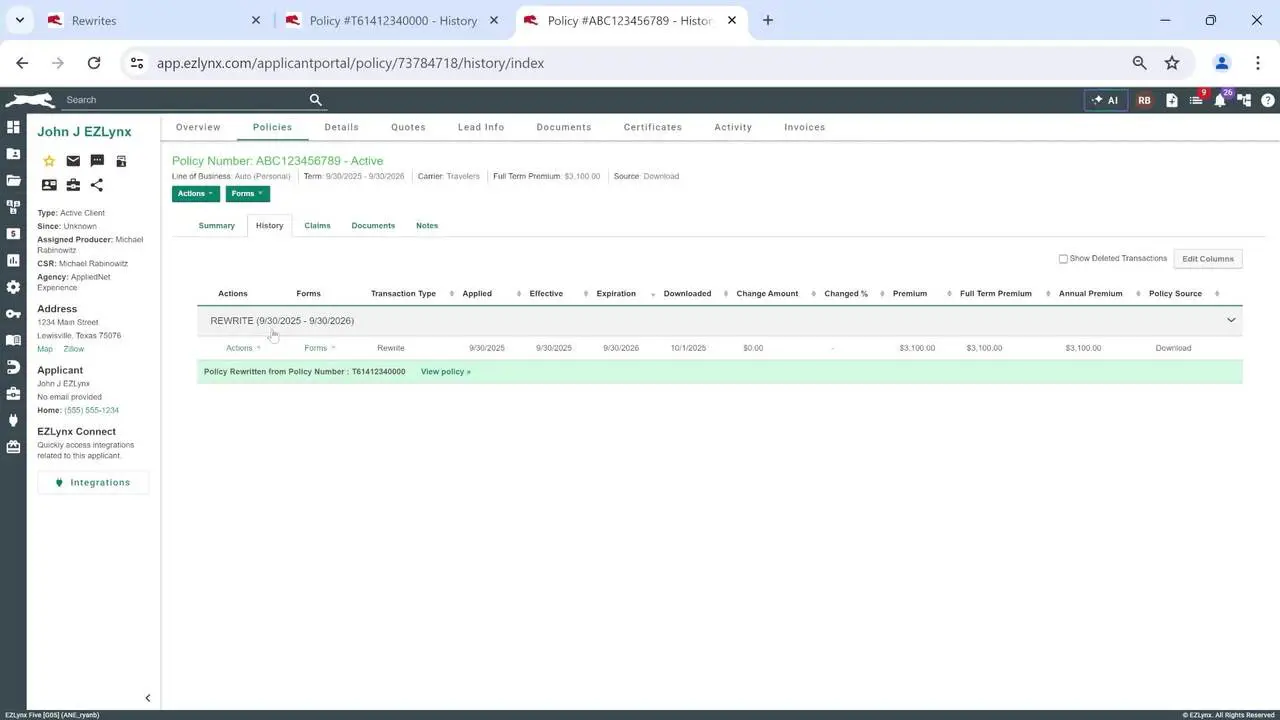Click the Integrations button
Screen dimensions: 1280x720
[93, 483]
